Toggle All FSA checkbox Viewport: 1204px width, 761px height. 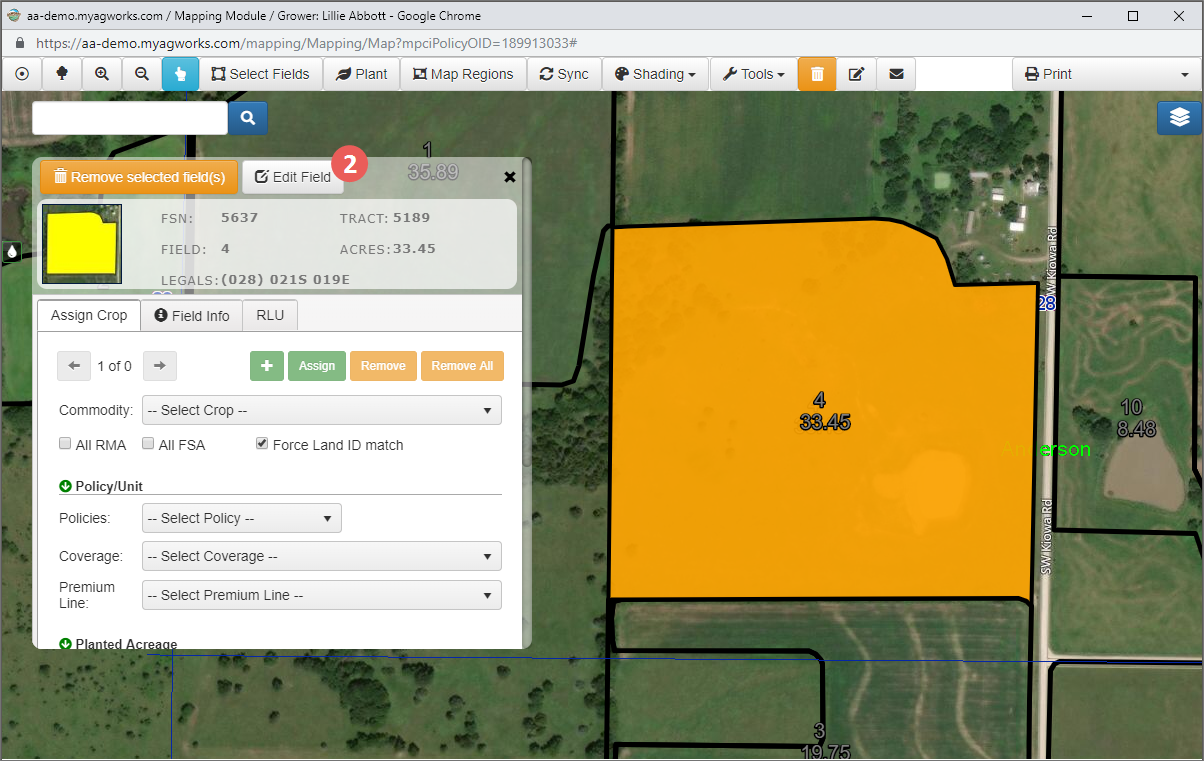click(148, 444)
